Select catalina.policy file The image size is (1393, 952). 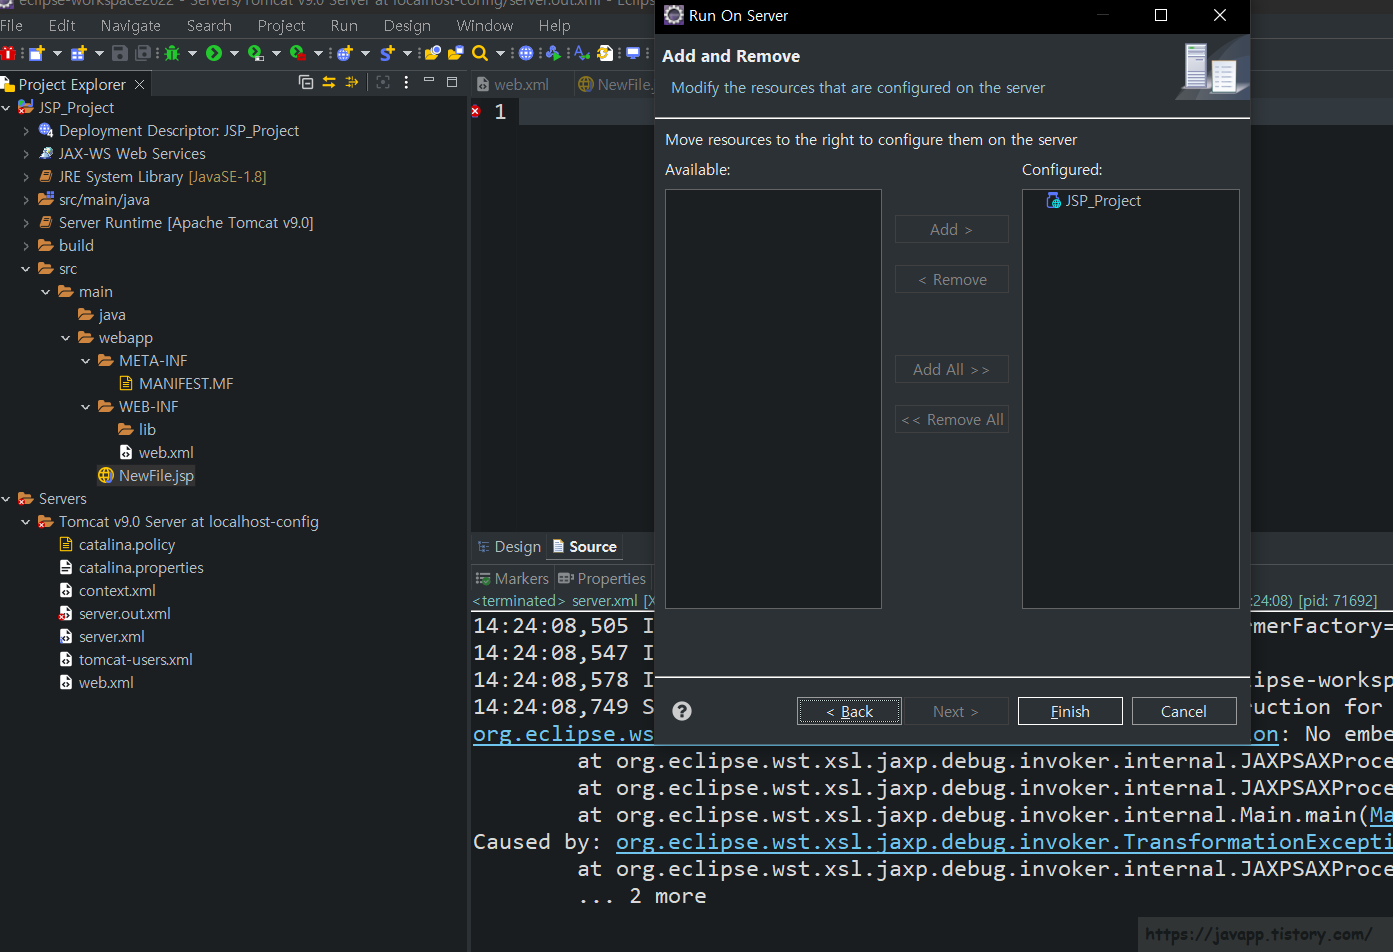tap(117, 545)
